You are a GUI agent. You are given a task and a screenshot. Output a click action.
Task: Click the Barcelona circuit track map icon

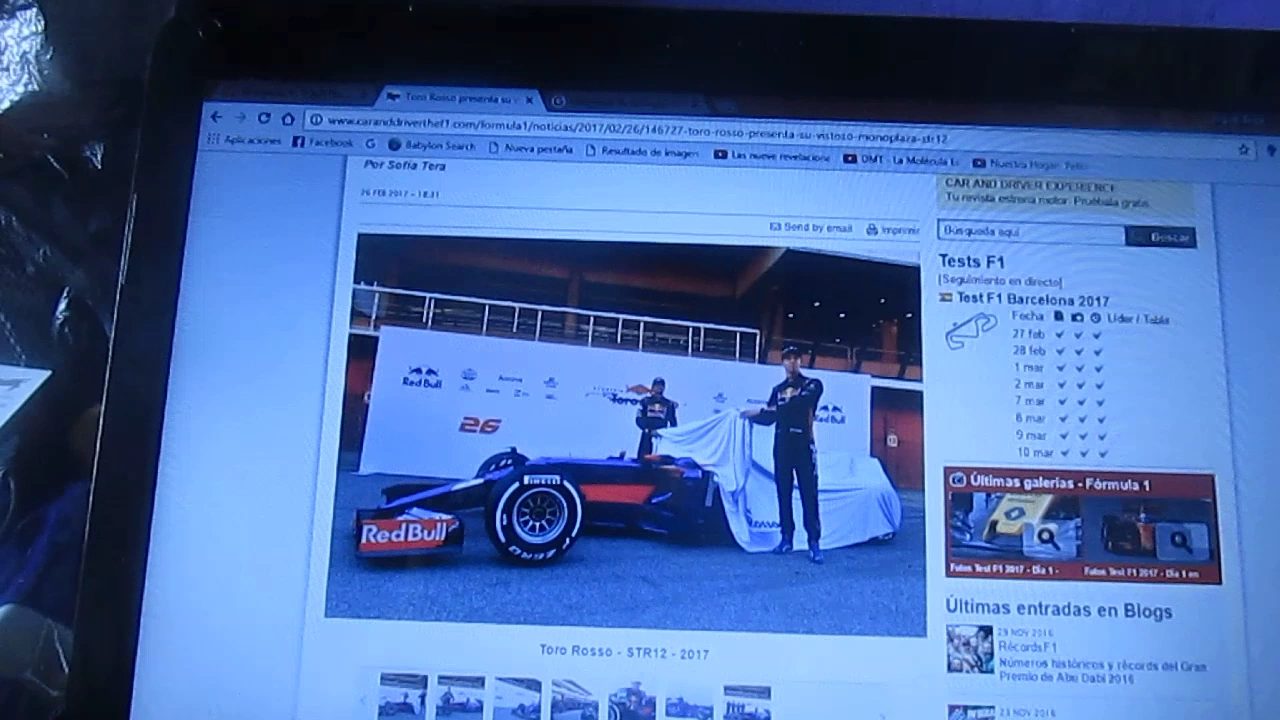coord(970,330)
